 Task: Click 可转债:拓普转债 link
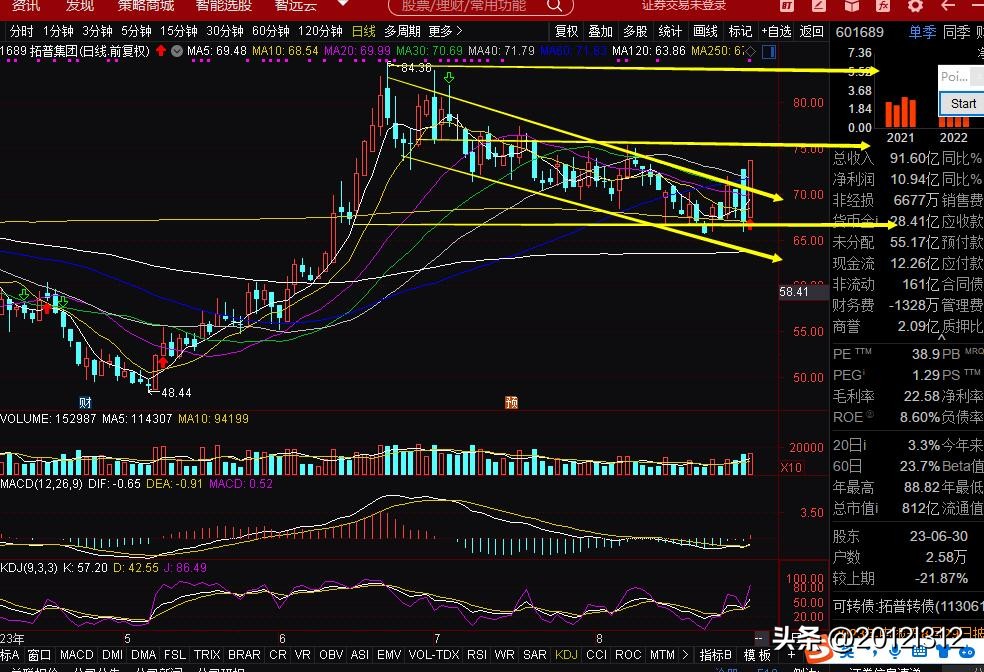pyautogui.click(x=907, y=605)
